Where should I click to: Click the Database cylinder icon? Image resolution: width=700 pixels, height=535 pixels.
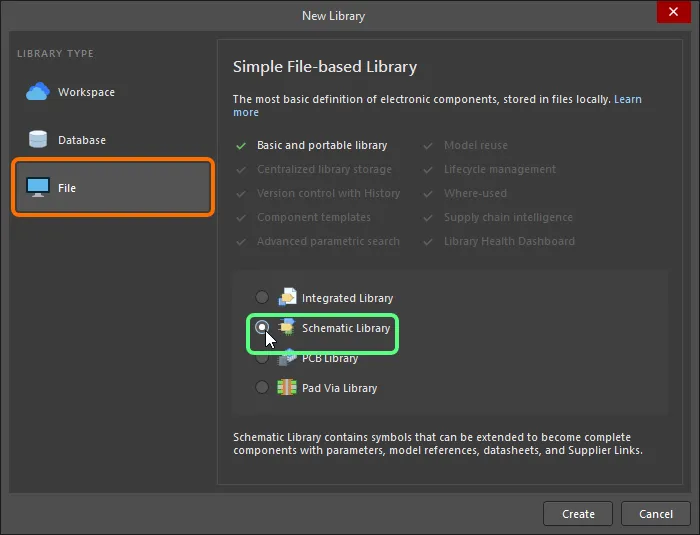pyautogui.click(x=38, y=139)
